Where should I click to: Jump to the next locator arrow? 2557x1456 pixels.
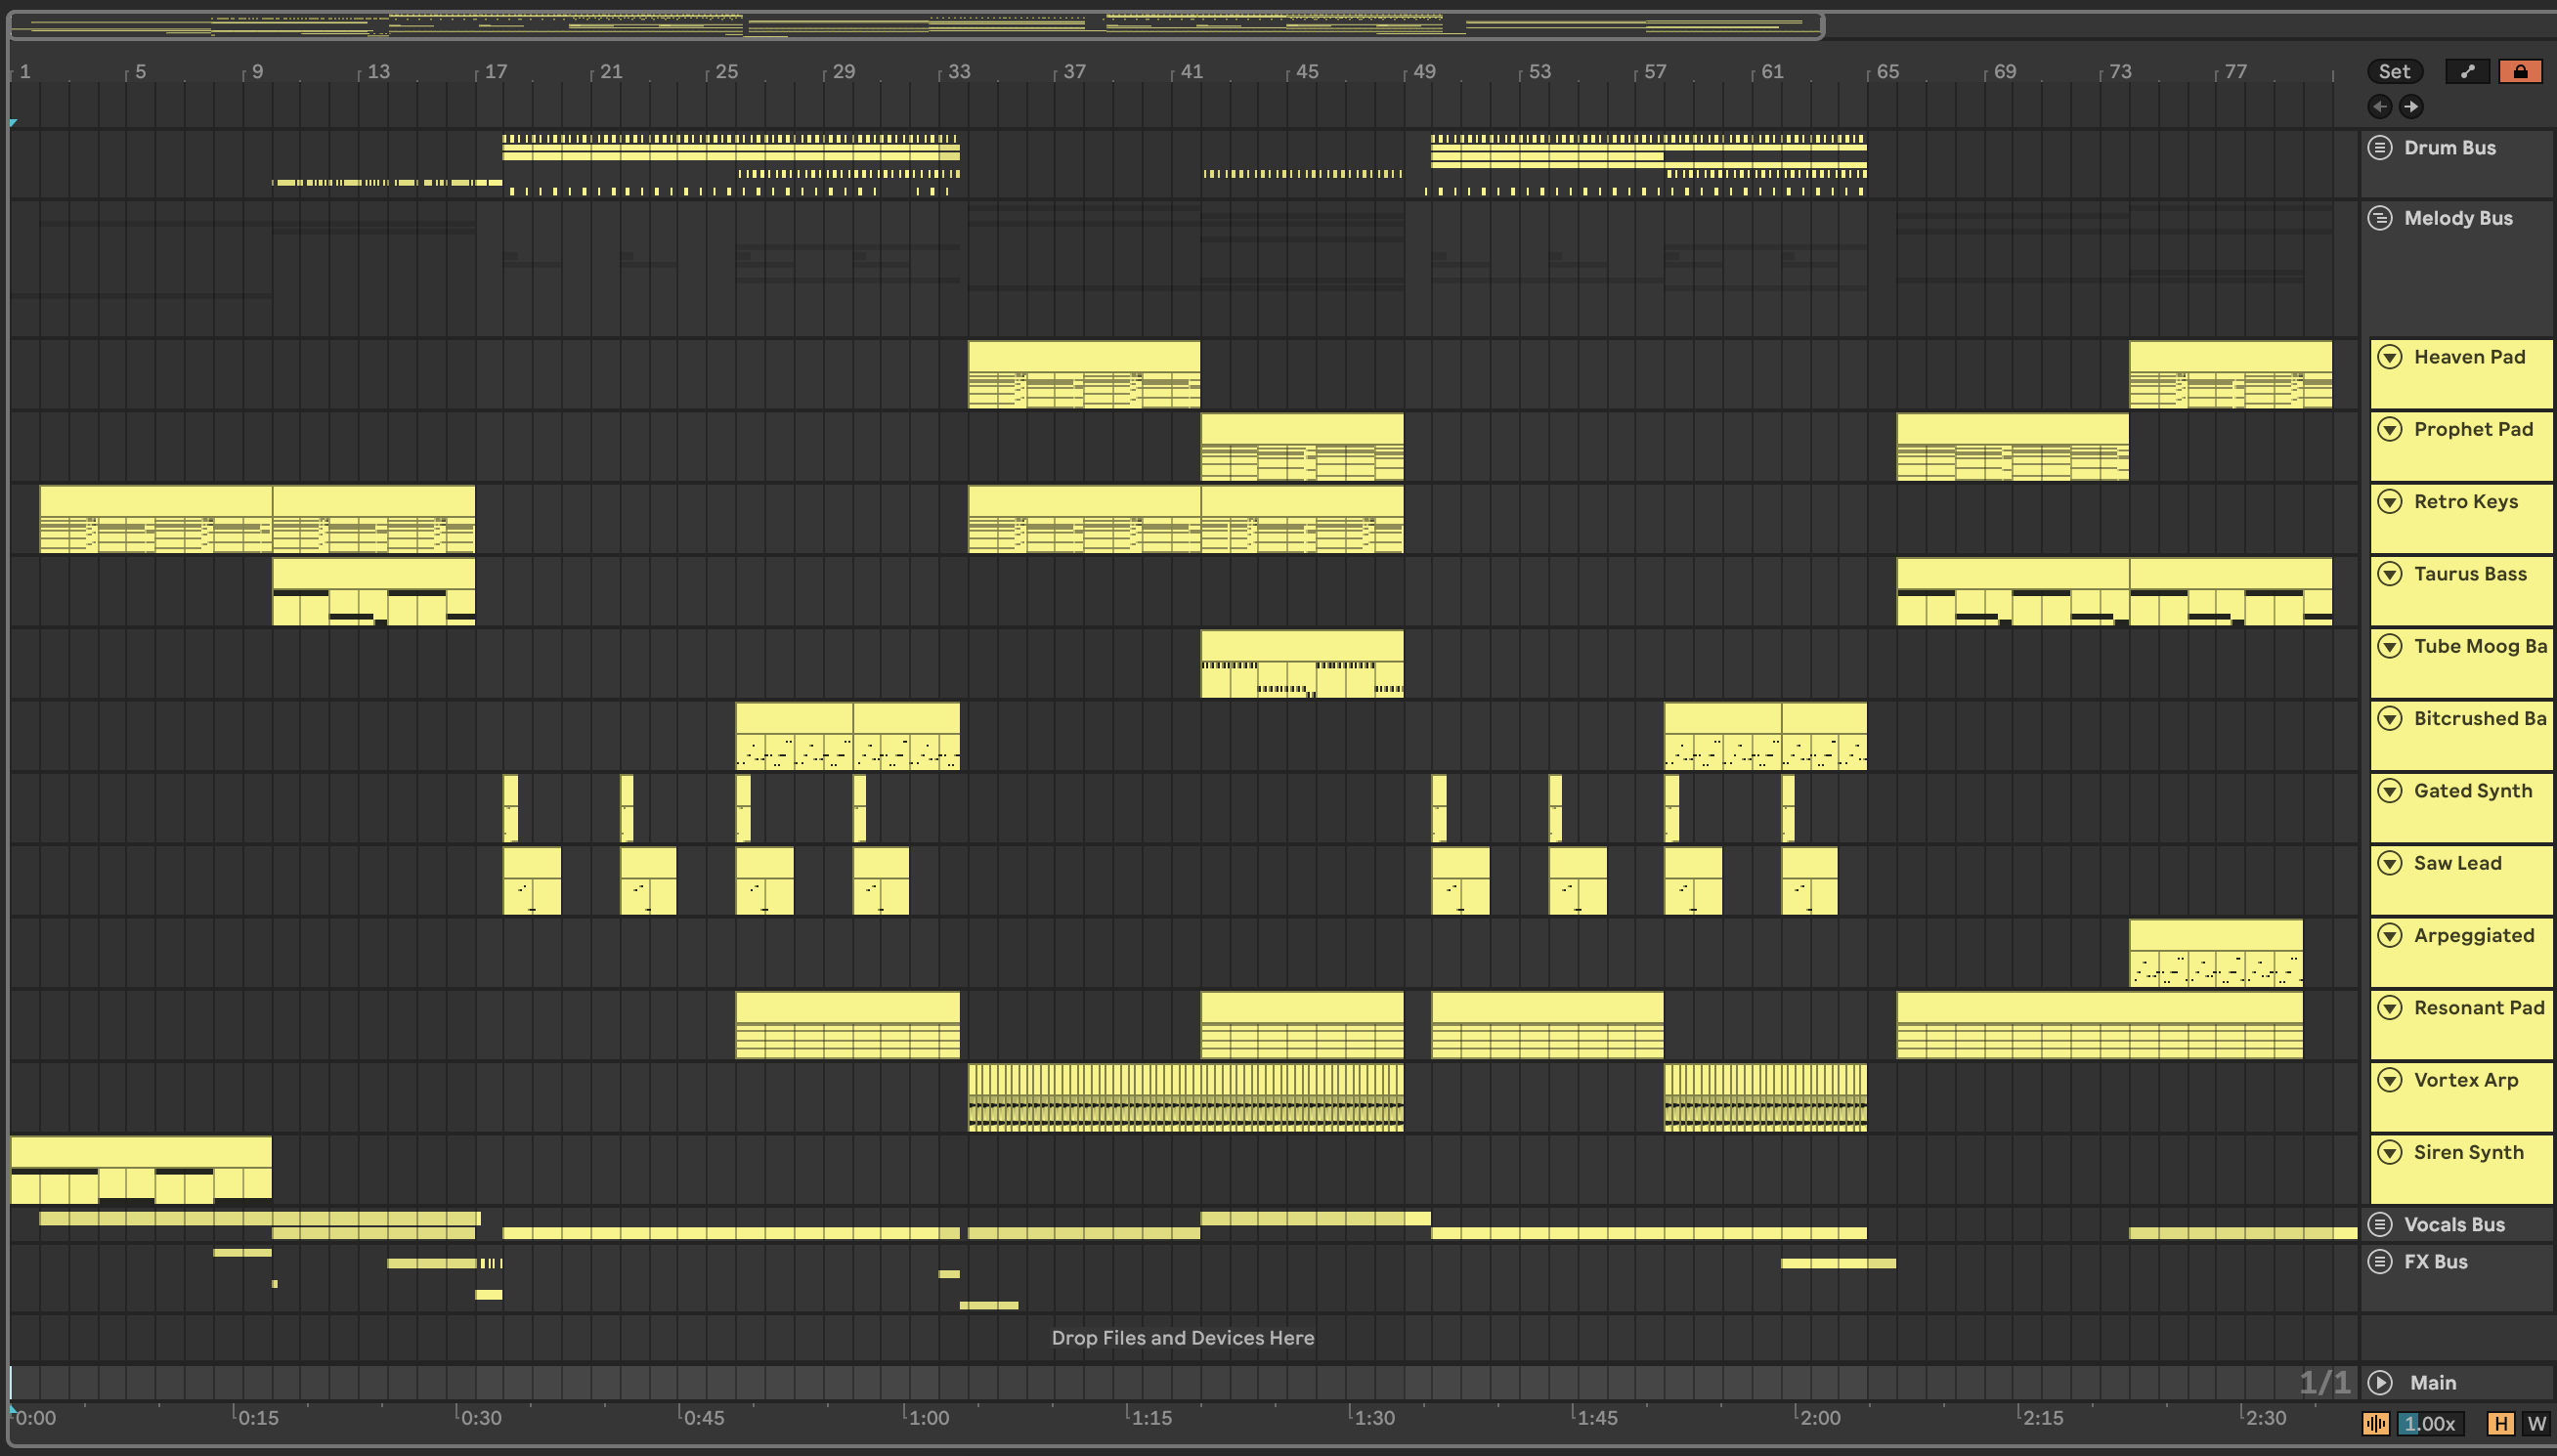(x=2411, y=106)
